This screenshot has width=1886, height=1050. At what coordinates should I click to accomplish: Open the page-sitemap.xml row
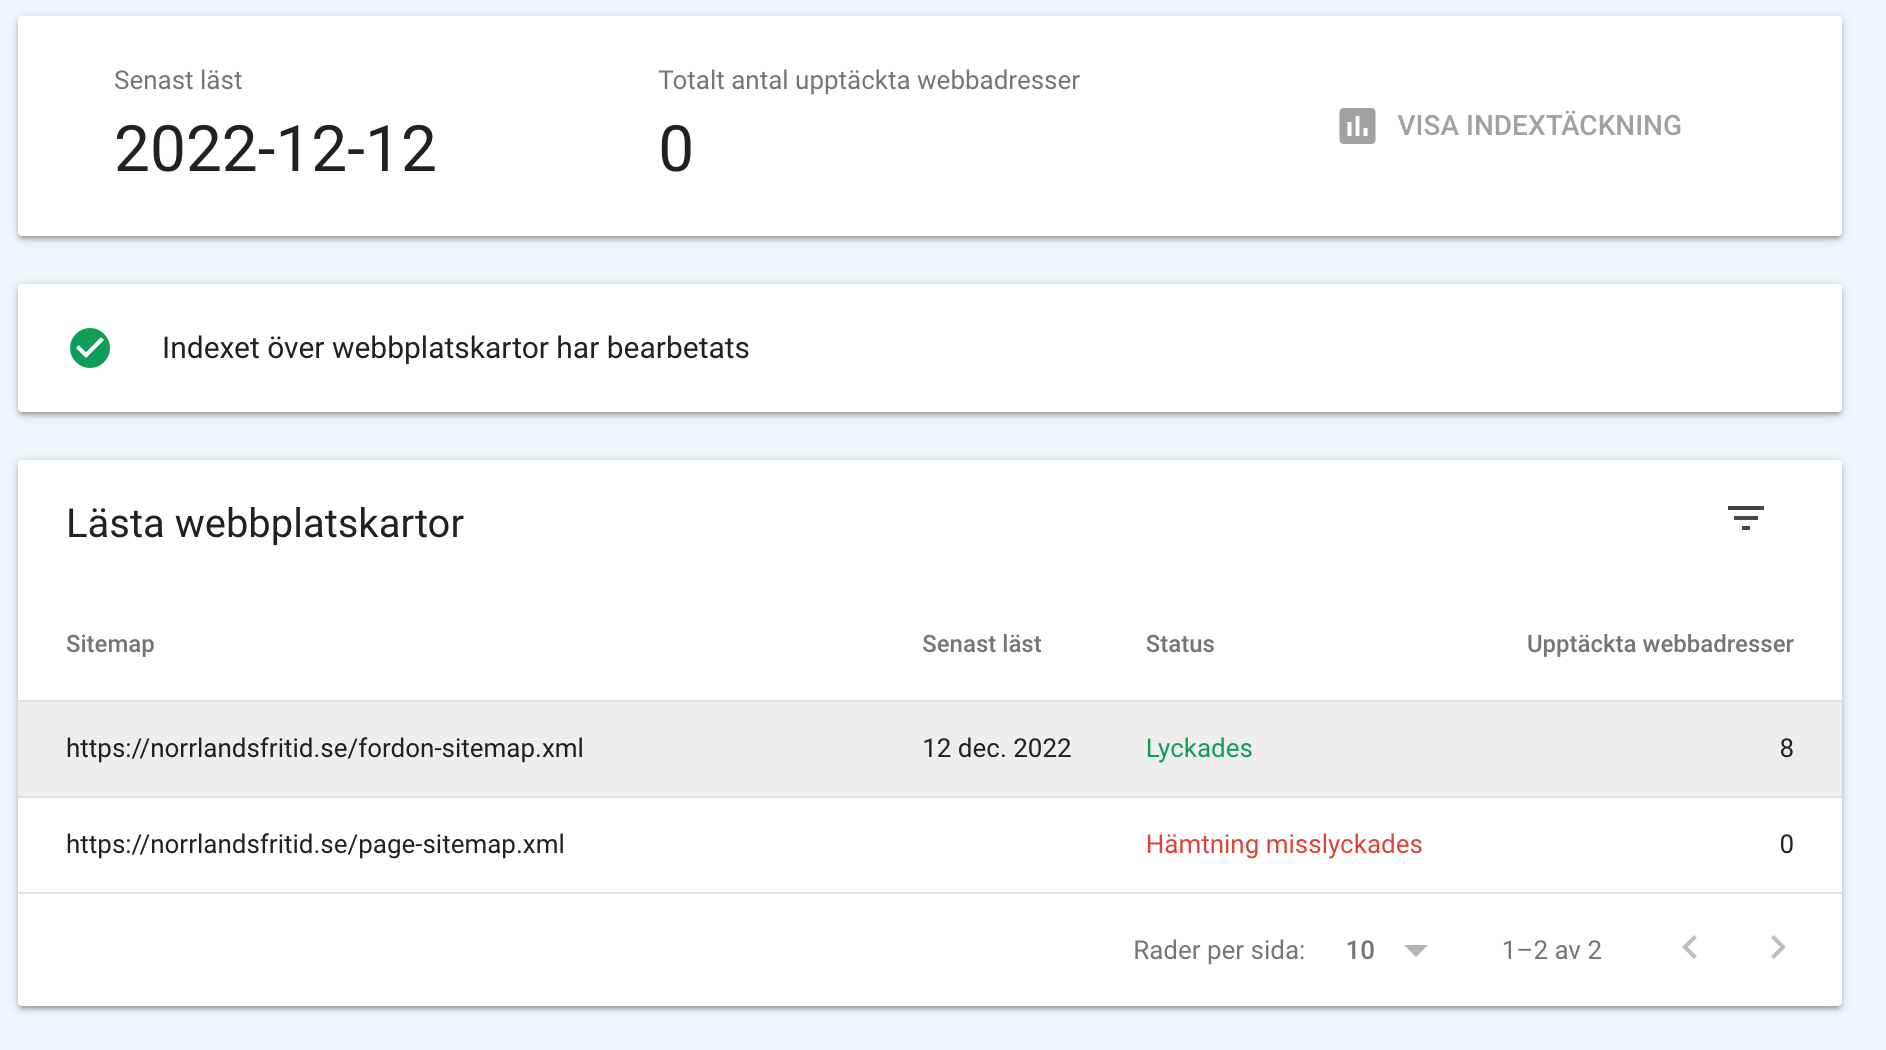click(x=315, y=844)
